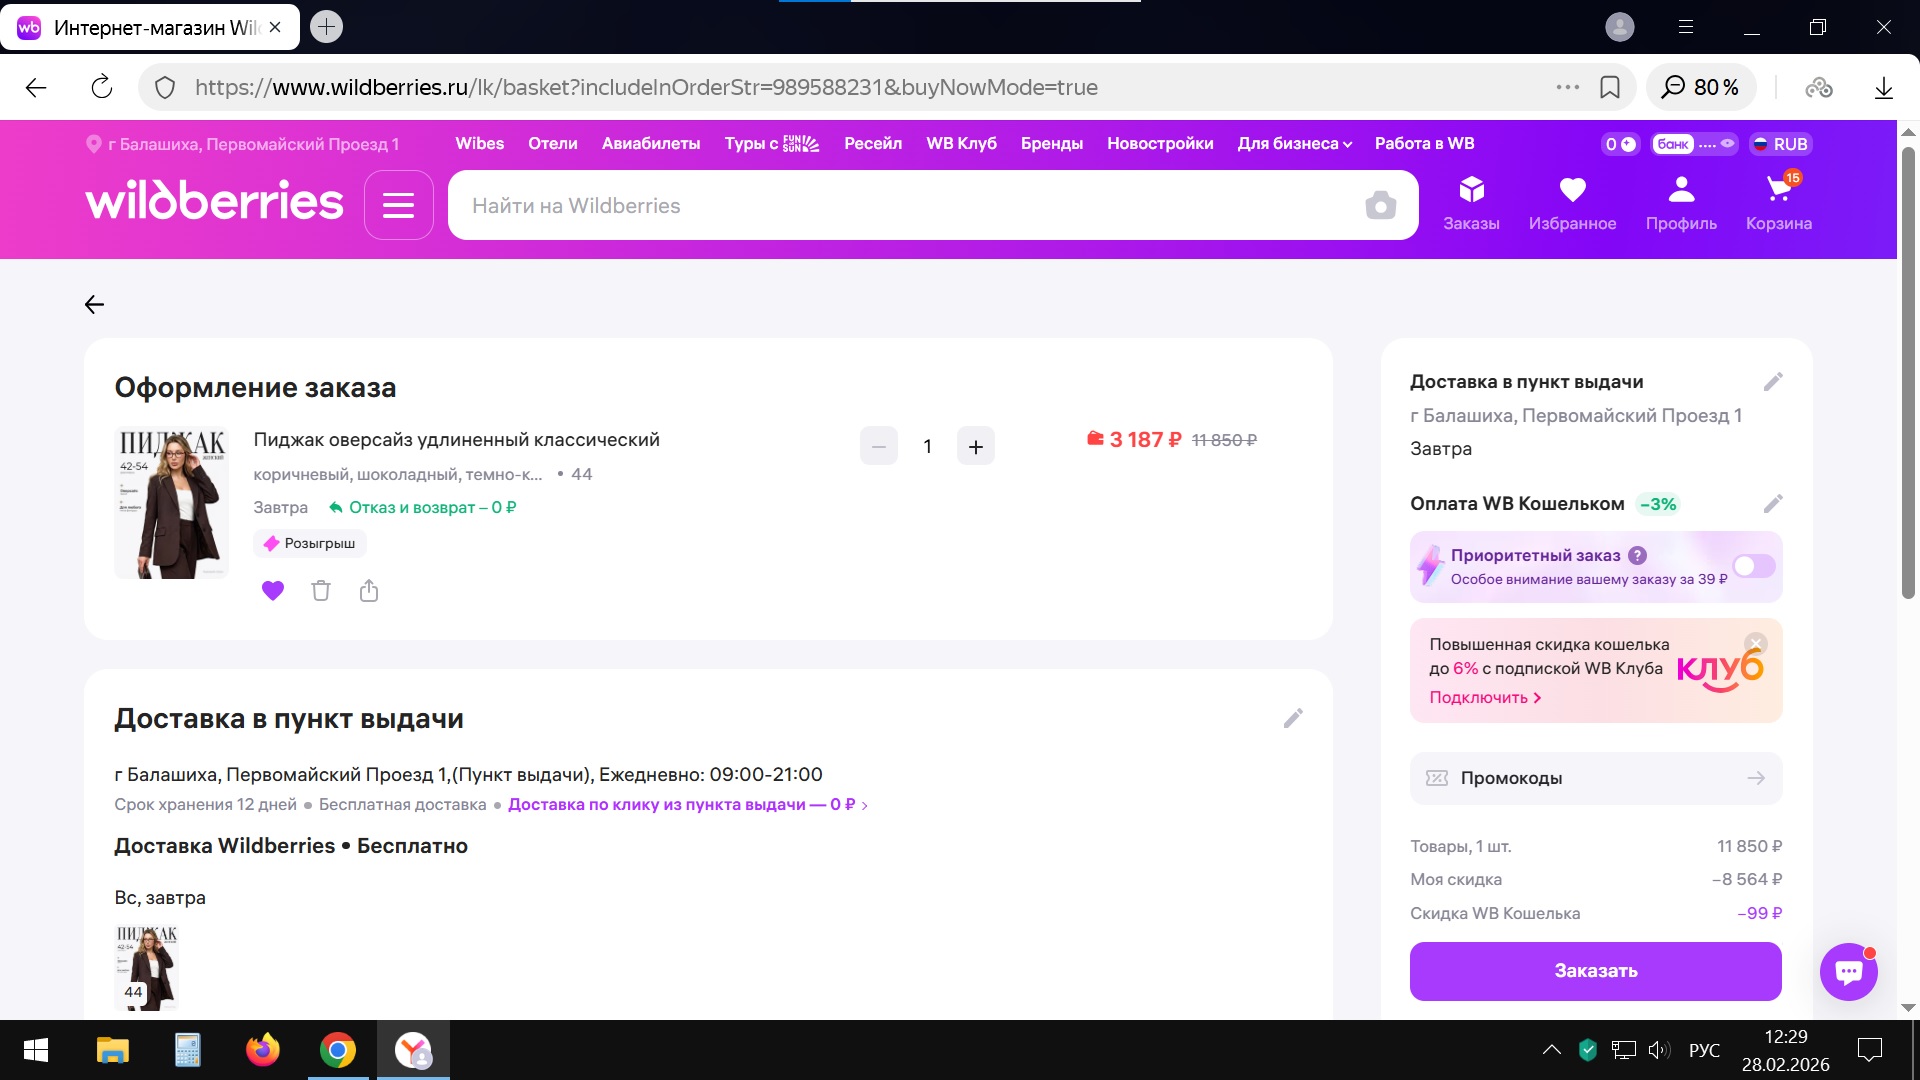The width and height of the screenshot is (1920, 1080).
Task: Open the RUB currency selector
Action: click(x=1780, y=144)
